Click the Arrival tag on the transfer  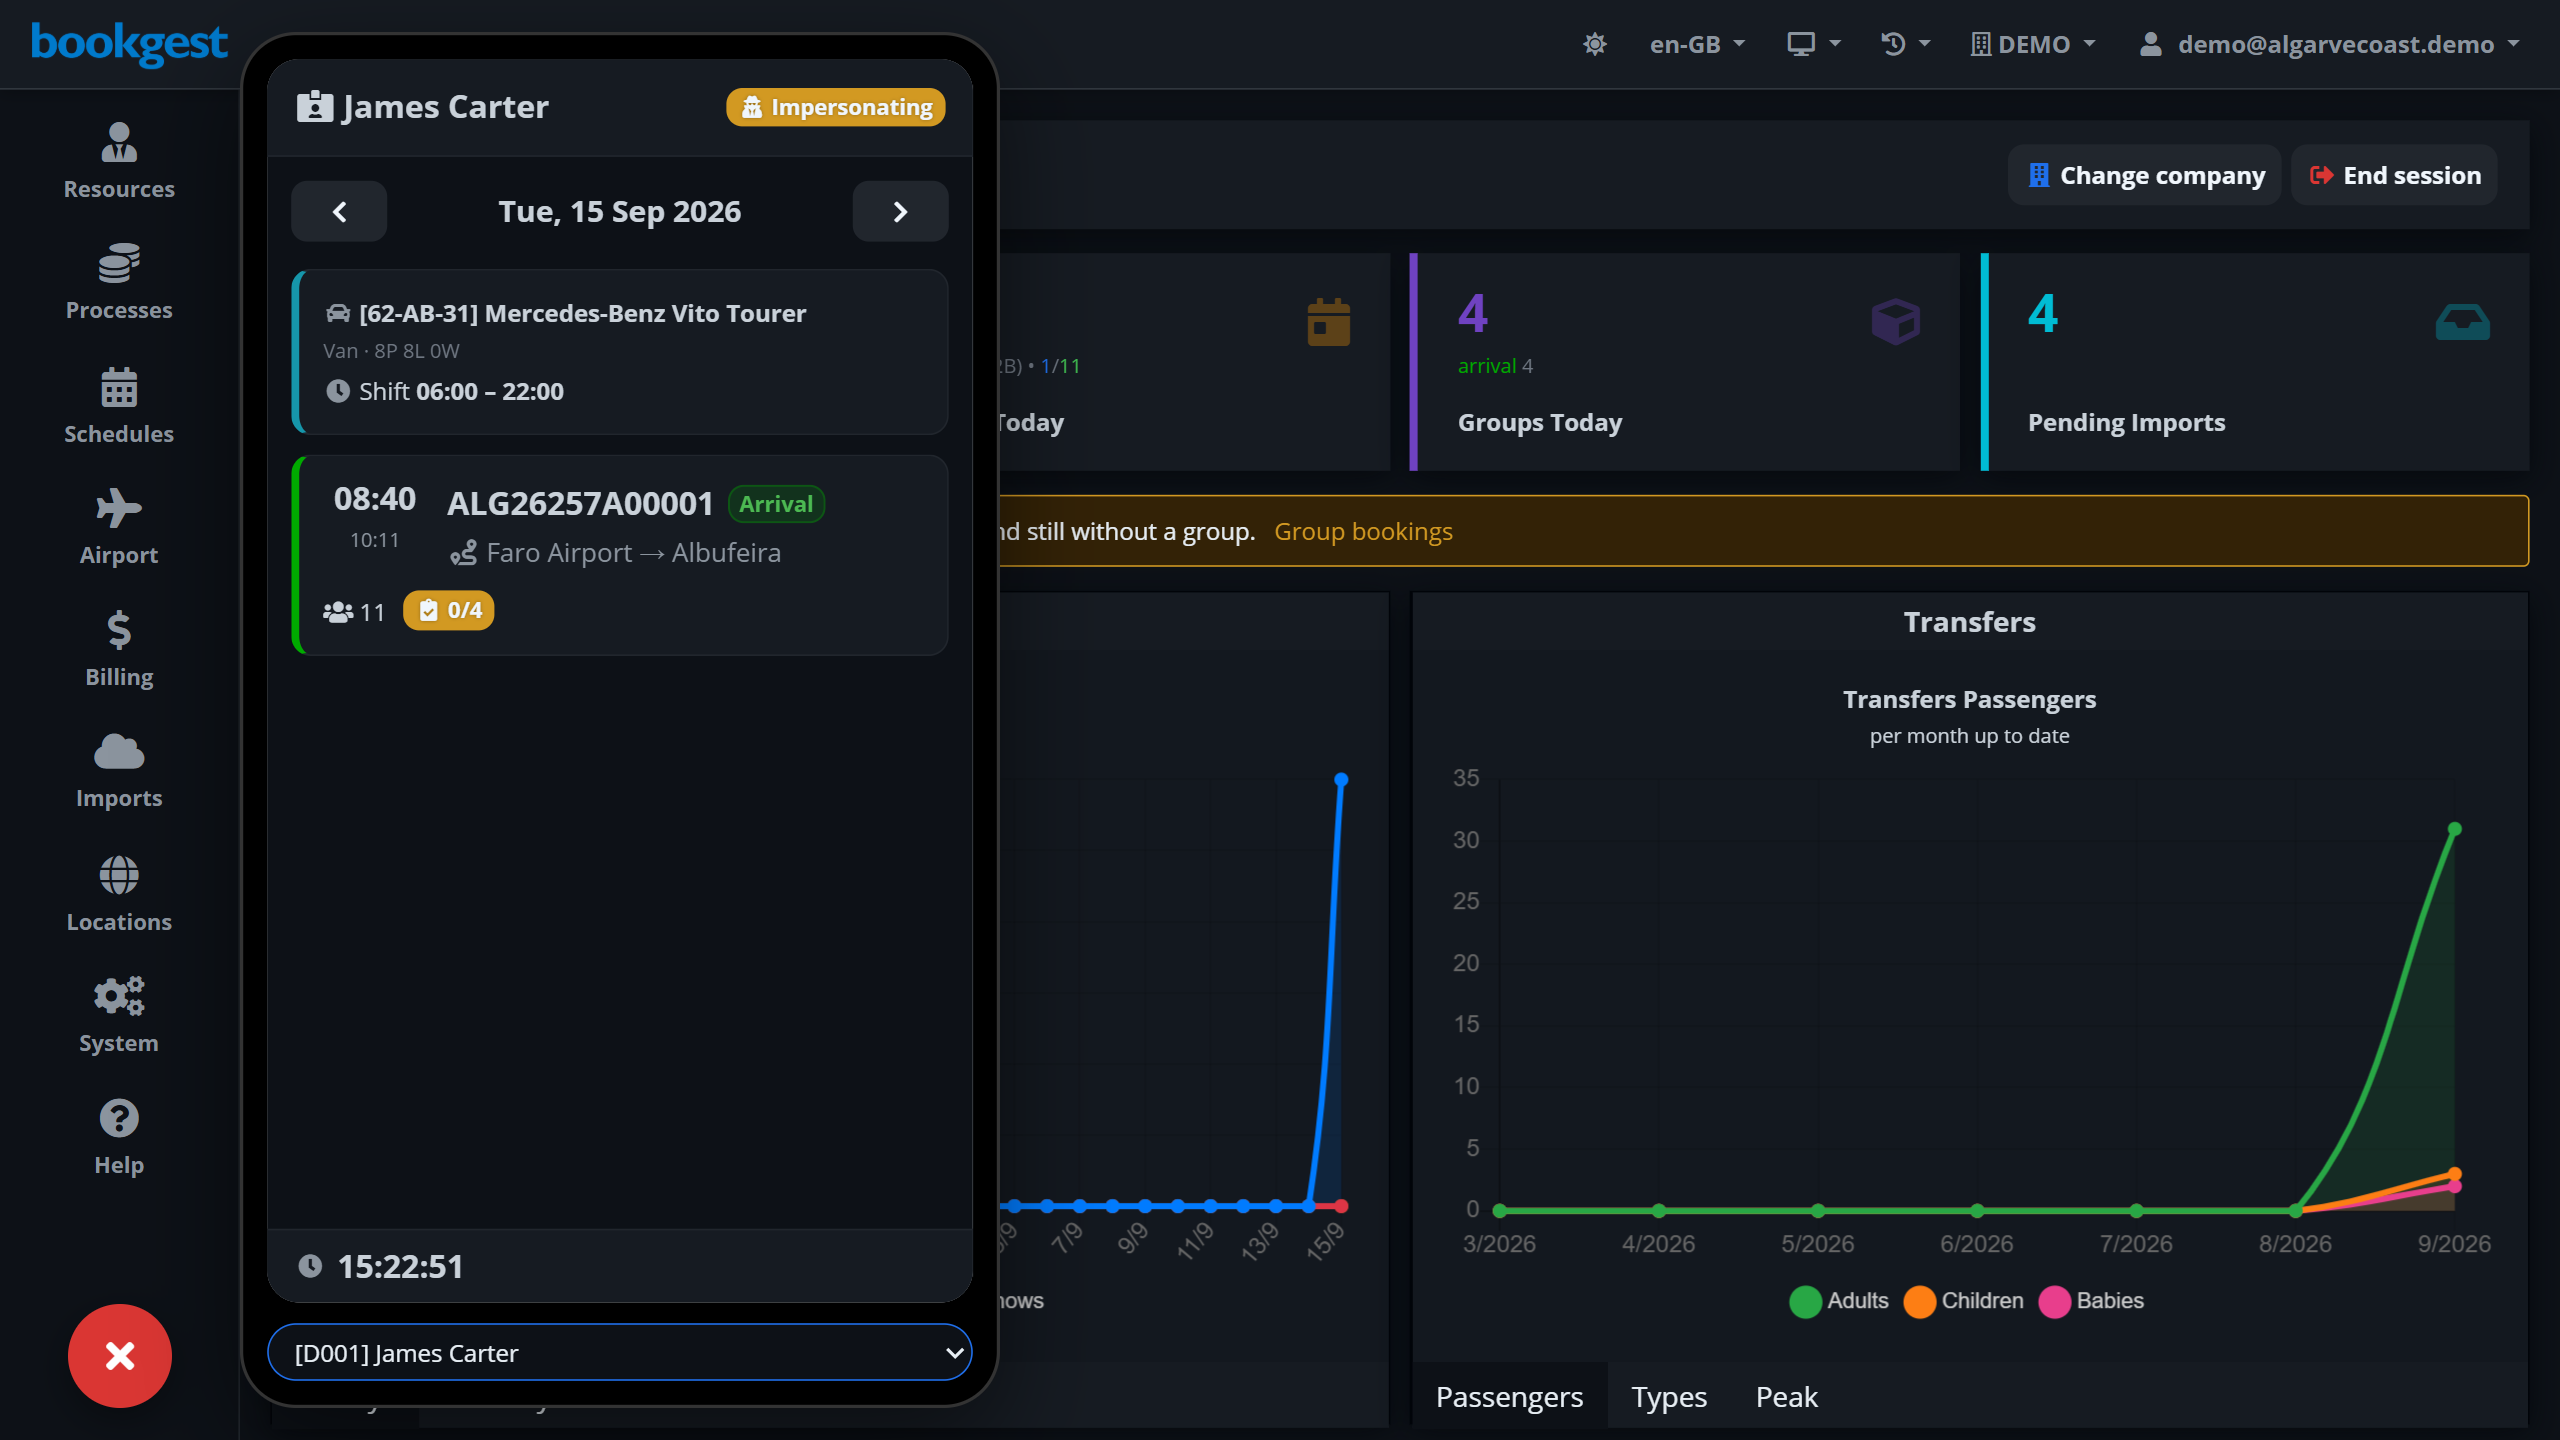776,504
